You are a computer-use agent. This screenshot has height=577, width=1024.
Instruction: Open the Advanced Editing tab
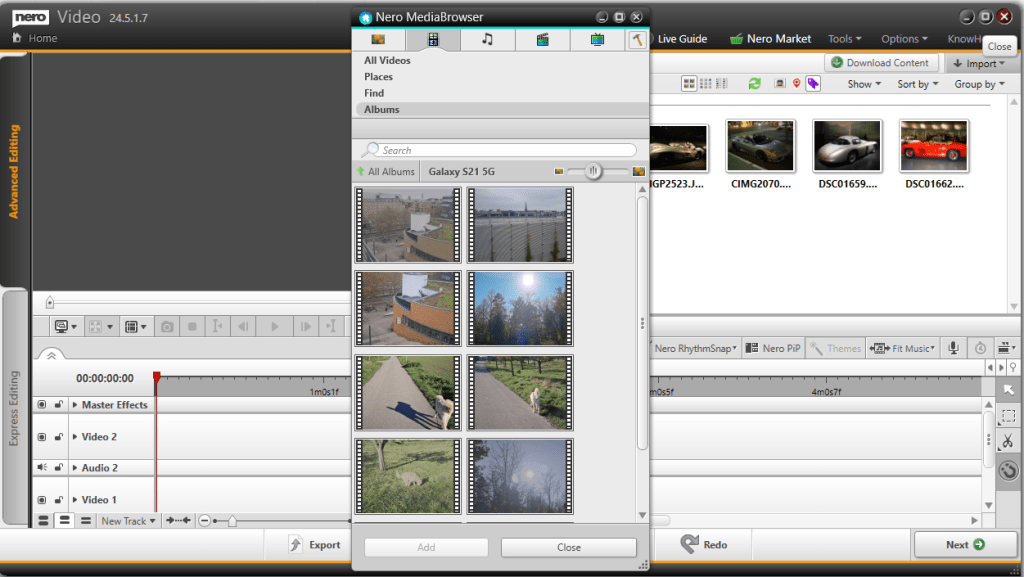click(x=15, y=170)
